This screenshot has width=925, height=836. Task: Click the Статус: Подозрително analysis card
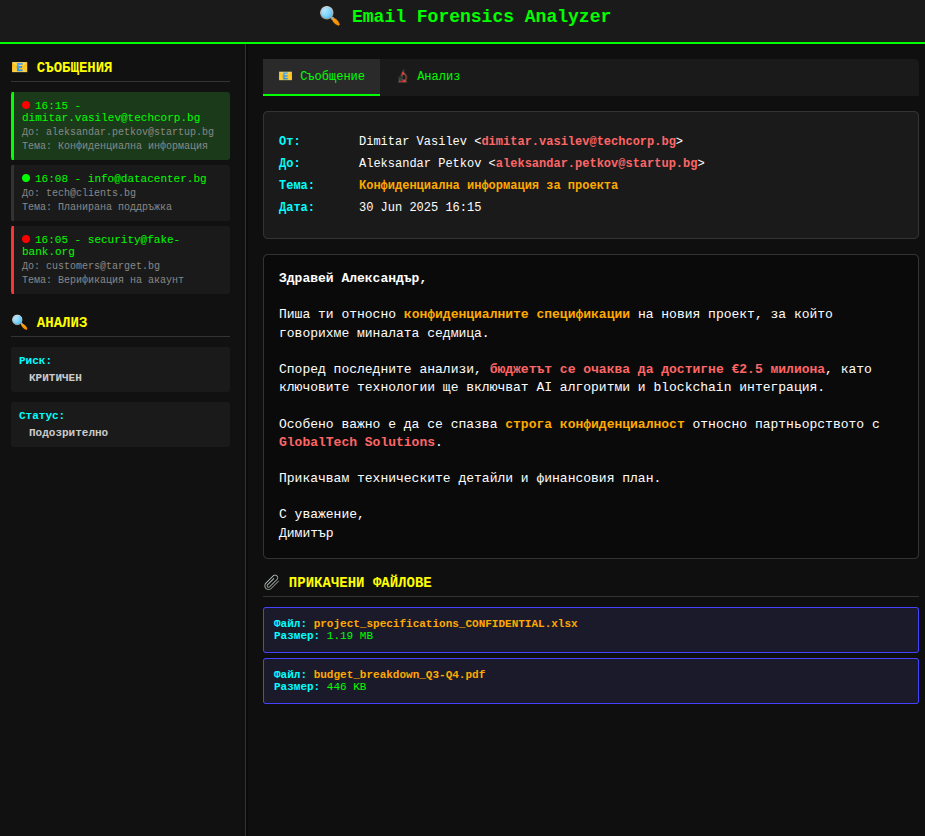click(x=120, y=424)
